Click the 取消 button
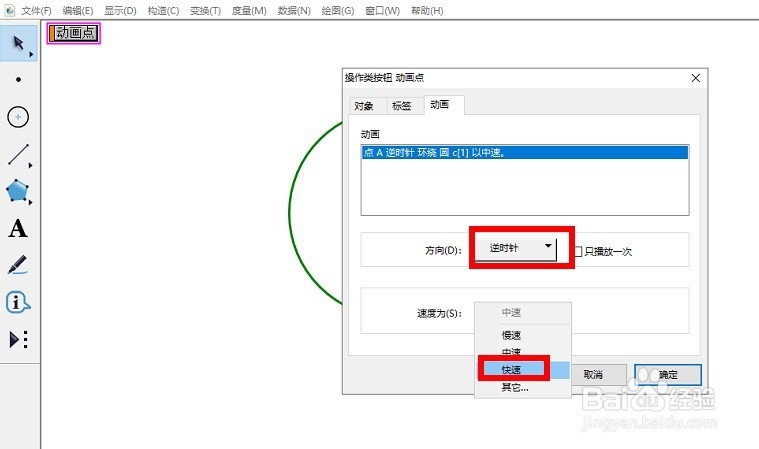Image resolution: width=759 pixels, height=449 pixels. pos(593,374)
